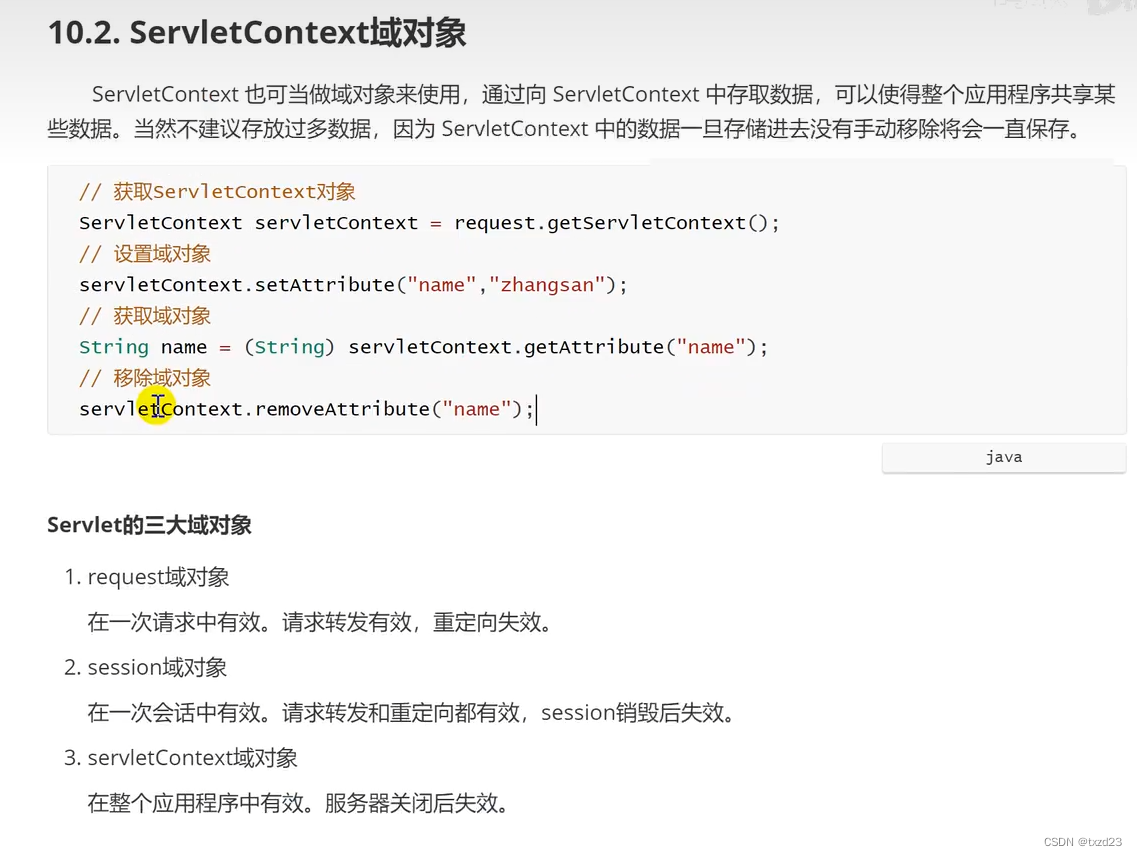The width and height of the screenshot is (1137, 856).
Task: Select the "Servlet的三大域对象" heading
Action: pyautogui.click(x=148, y=524)
